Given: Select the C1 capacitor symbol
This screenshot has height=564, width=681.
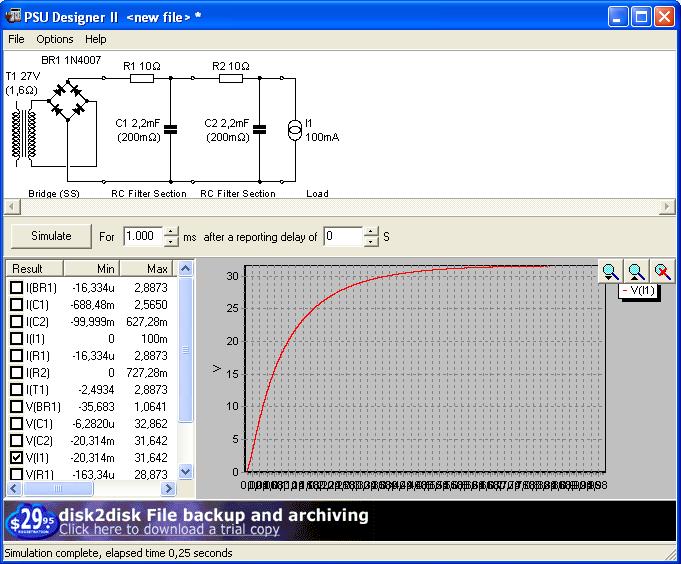Looking at the screenshot, I should tap(171, 129).
